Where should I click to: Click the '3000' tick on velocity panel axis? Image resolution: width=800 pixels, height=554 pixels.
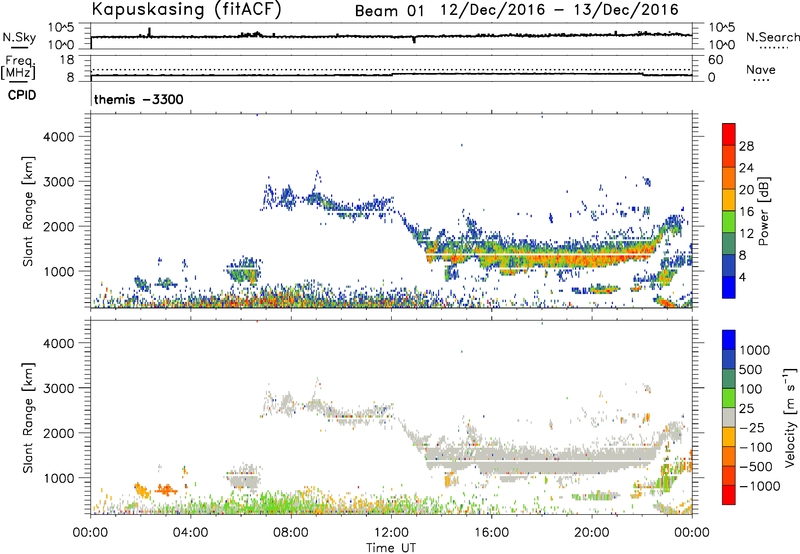click(x=59, y=388)
